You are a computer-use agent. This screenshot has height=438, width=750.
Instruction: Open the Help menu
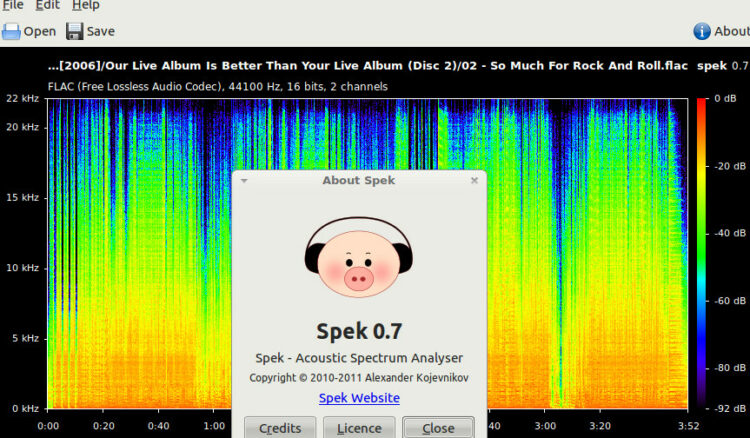click(x=86, y=5)
